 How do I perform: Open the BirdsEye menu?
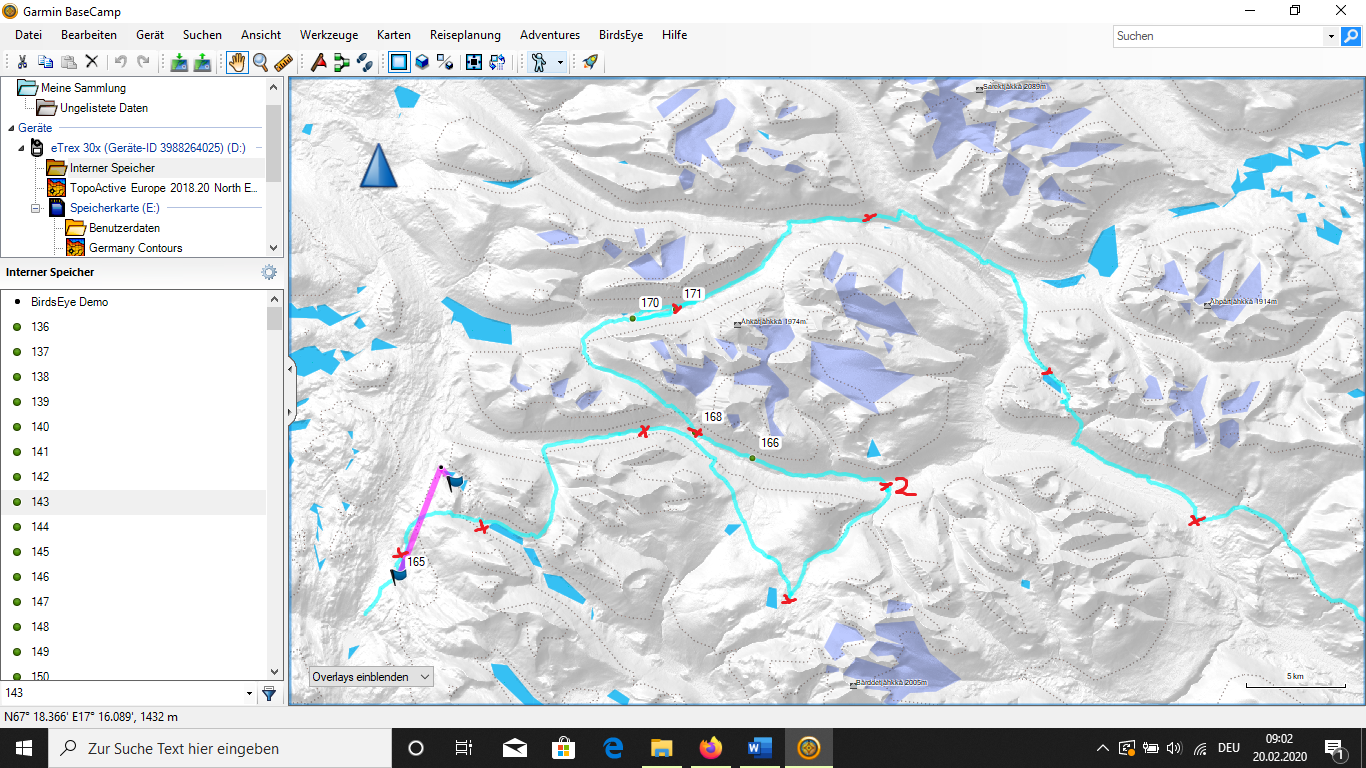coord(621,35)
